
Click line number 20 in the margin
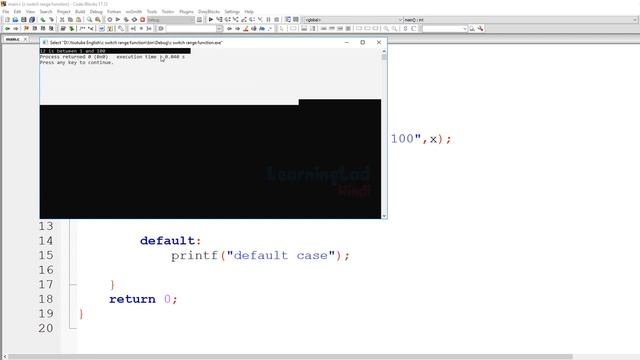pyautogui.click(x=46, y=328)
